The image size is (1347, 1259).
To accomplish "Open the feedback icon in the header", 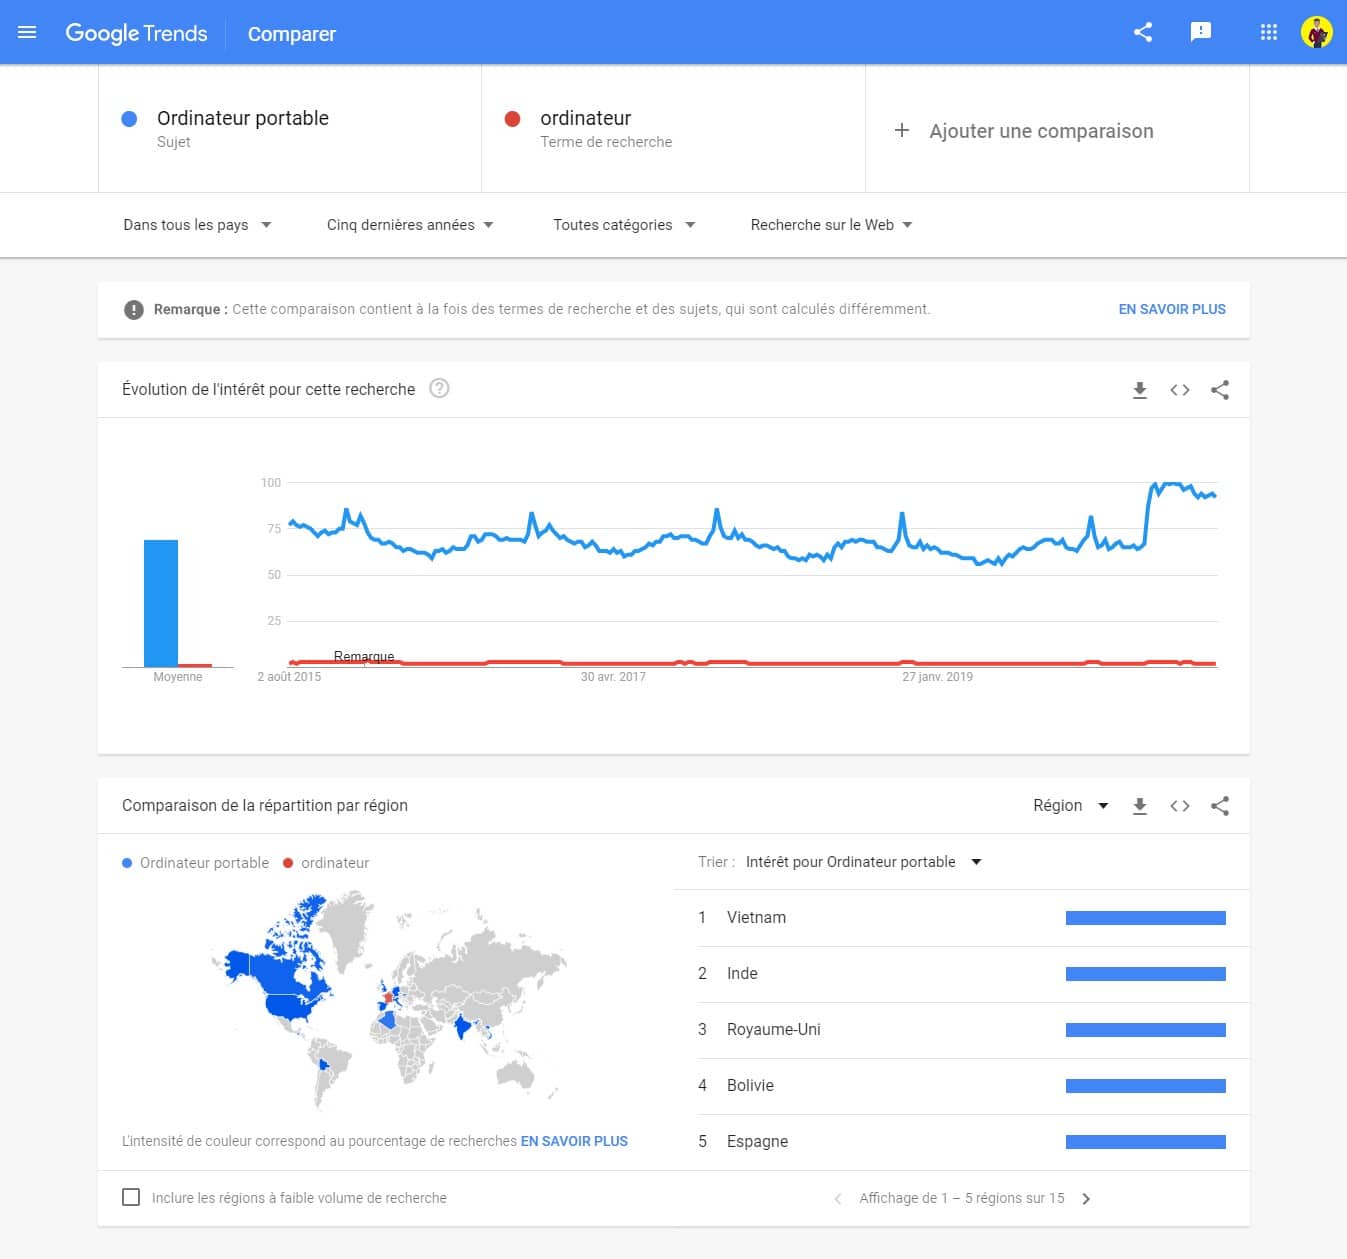I will [x=1201, y=32].
